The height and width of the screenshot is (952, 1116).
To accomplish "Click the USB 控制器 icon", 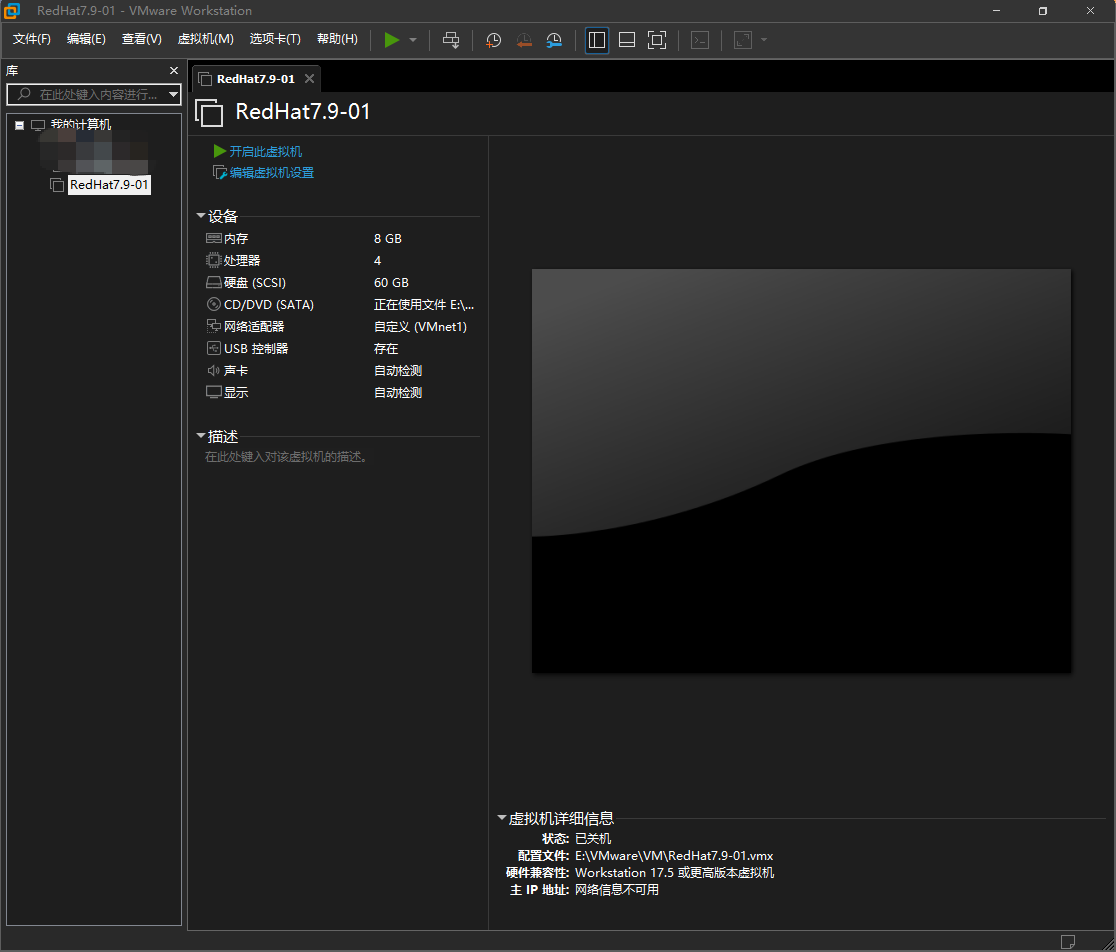I will pos(214,349).
